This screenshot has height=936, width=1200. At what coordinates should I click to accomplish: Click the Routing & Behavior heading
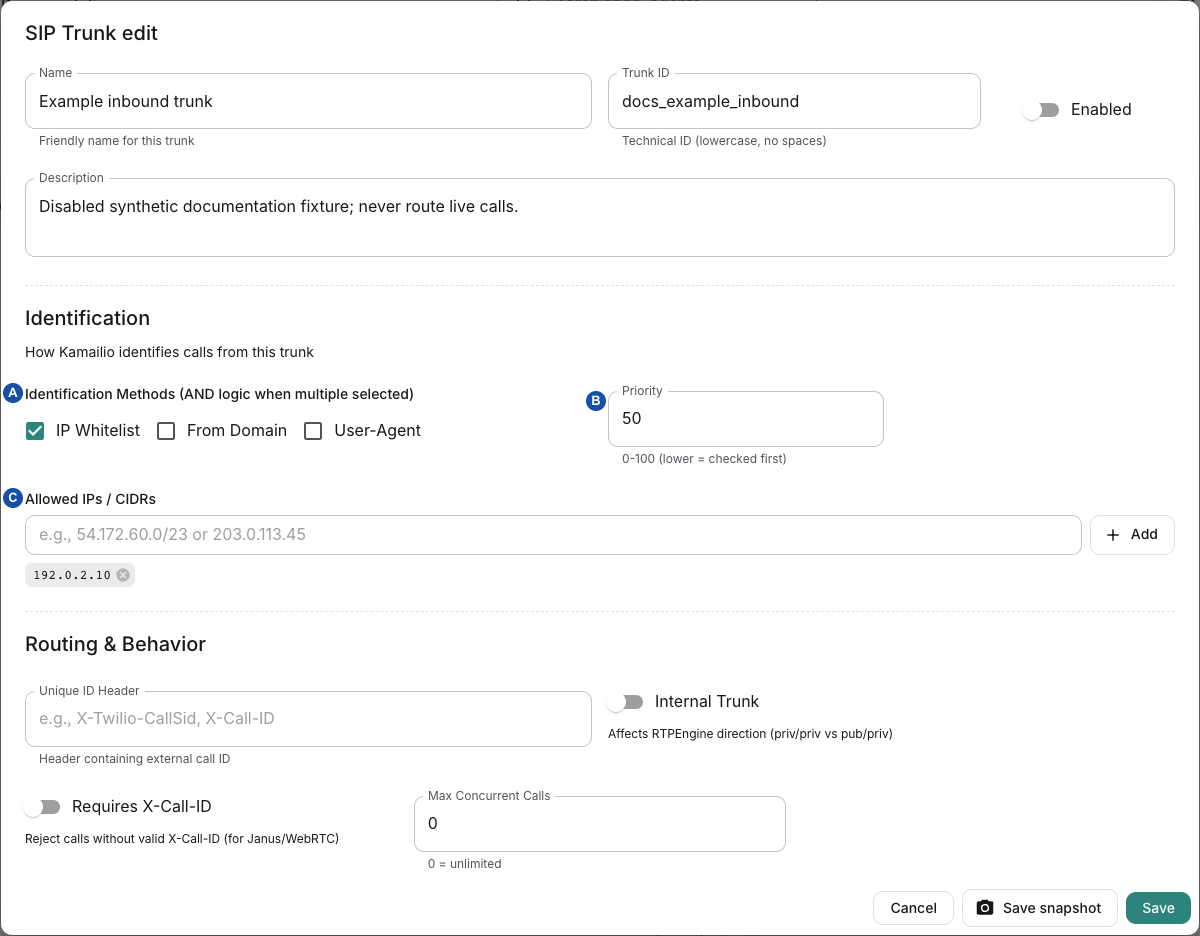pos(115,644)
